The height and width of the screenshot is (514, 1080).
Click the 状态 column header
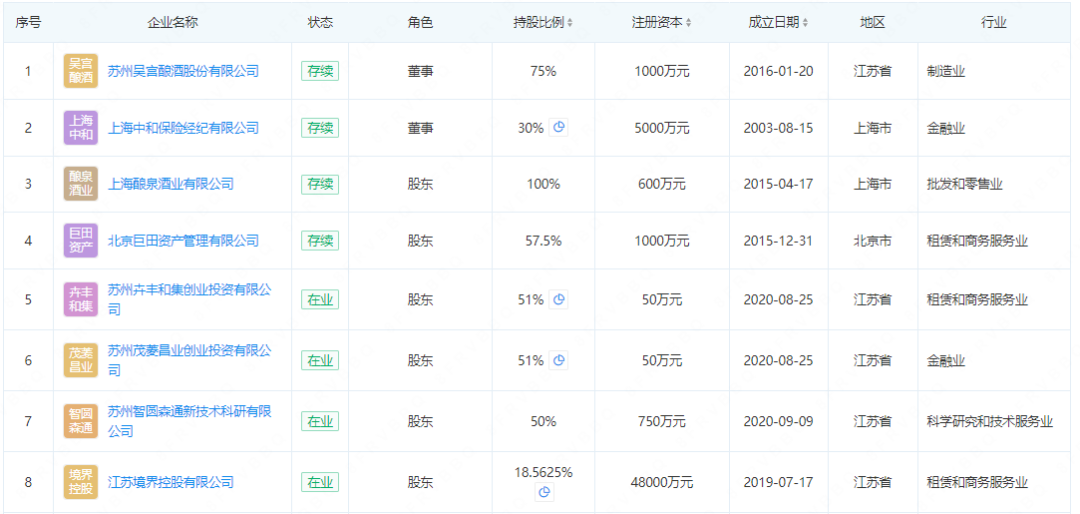[x=320, y=23]
